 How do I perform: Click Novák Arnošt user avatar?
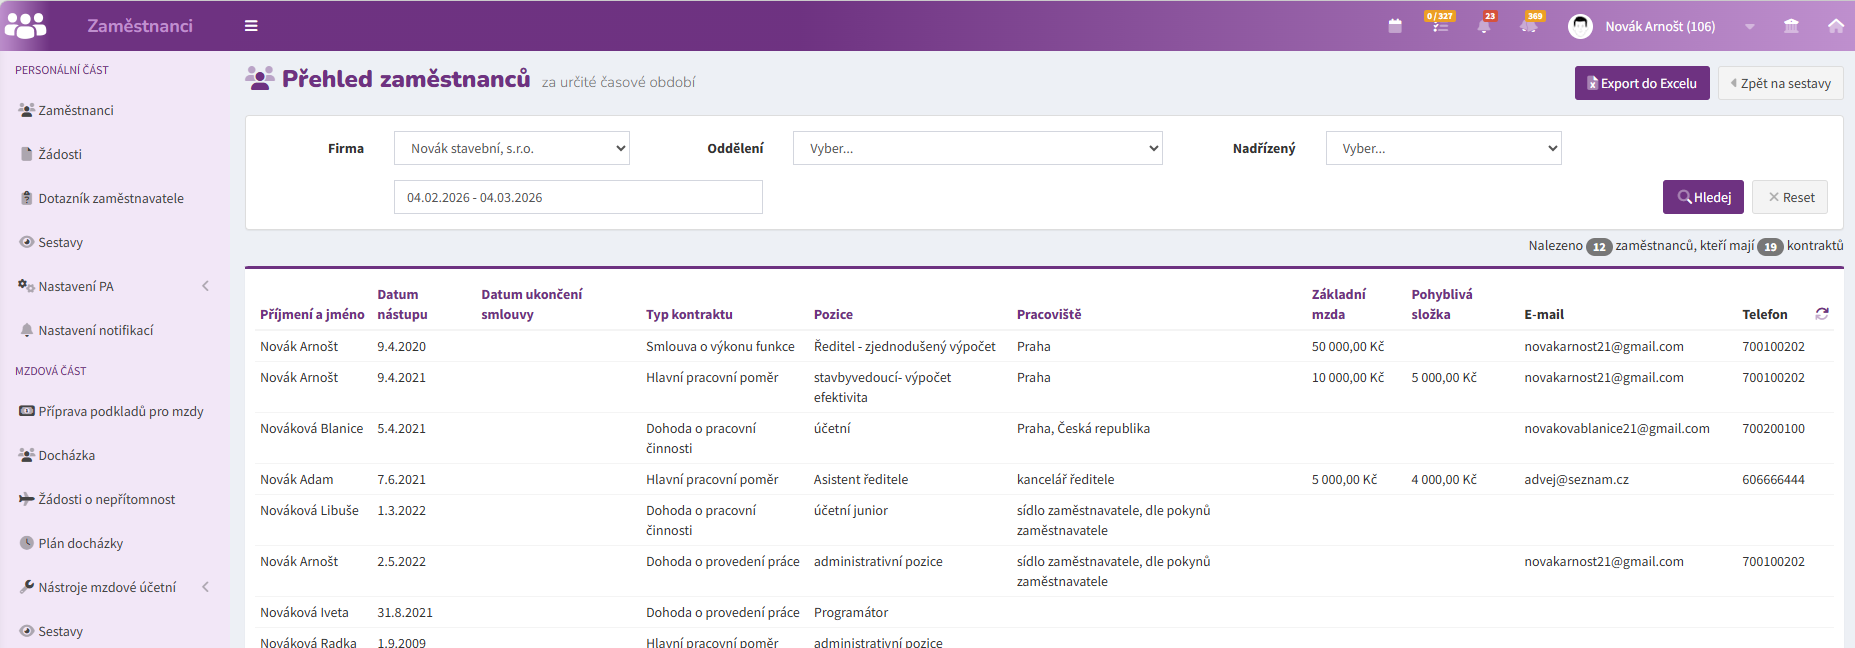tap(1580, 26)
